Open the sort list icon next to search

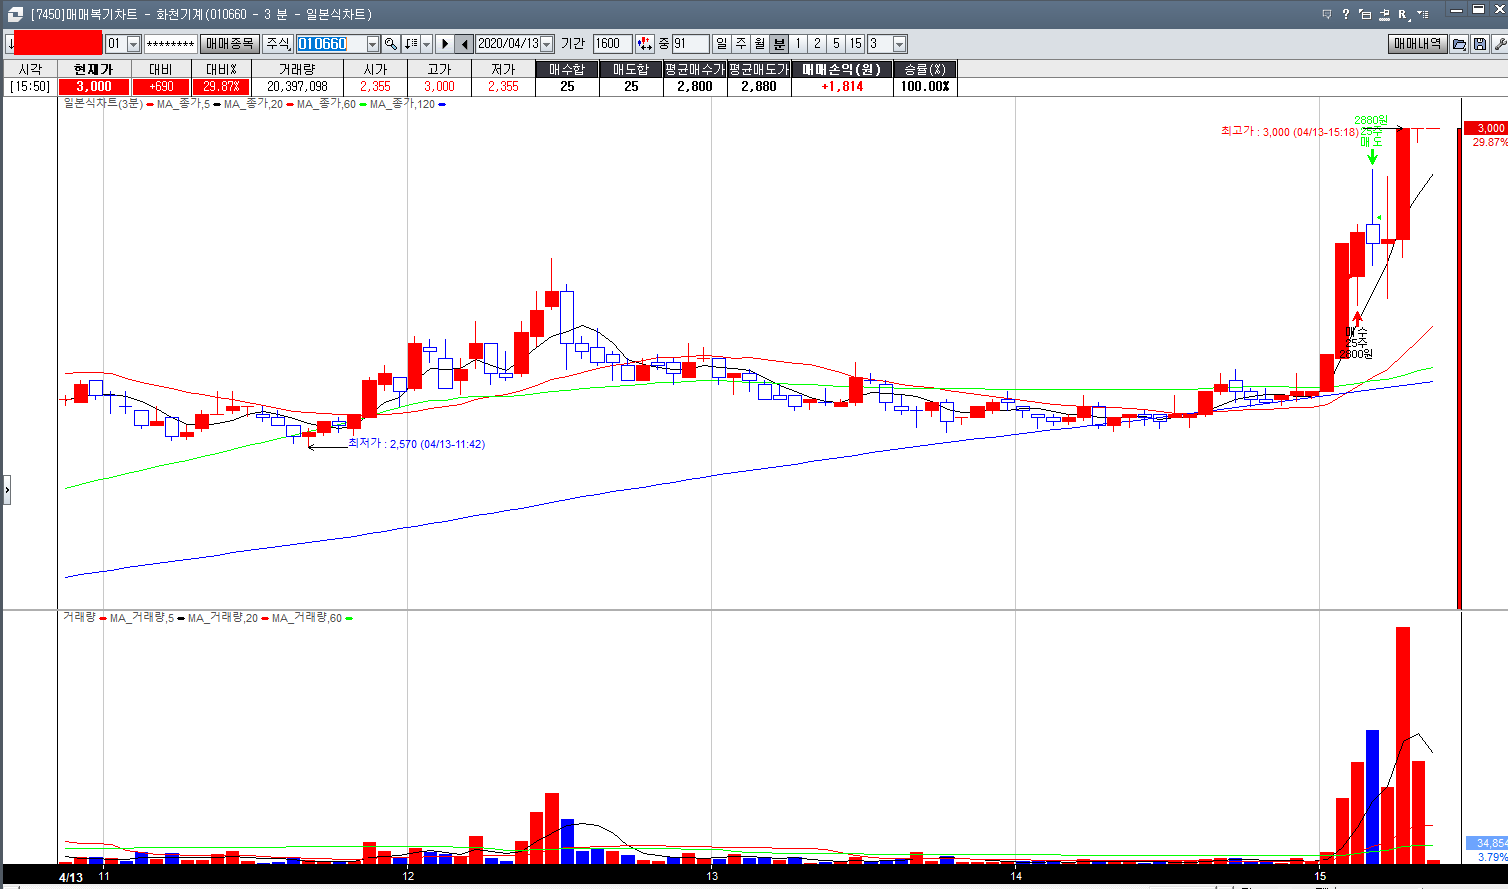pyautogui.click(x=411, y=44)
